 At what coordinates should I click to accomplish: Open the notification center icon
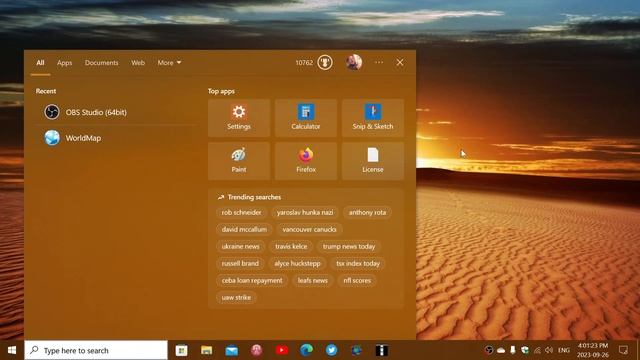[623, 350]
